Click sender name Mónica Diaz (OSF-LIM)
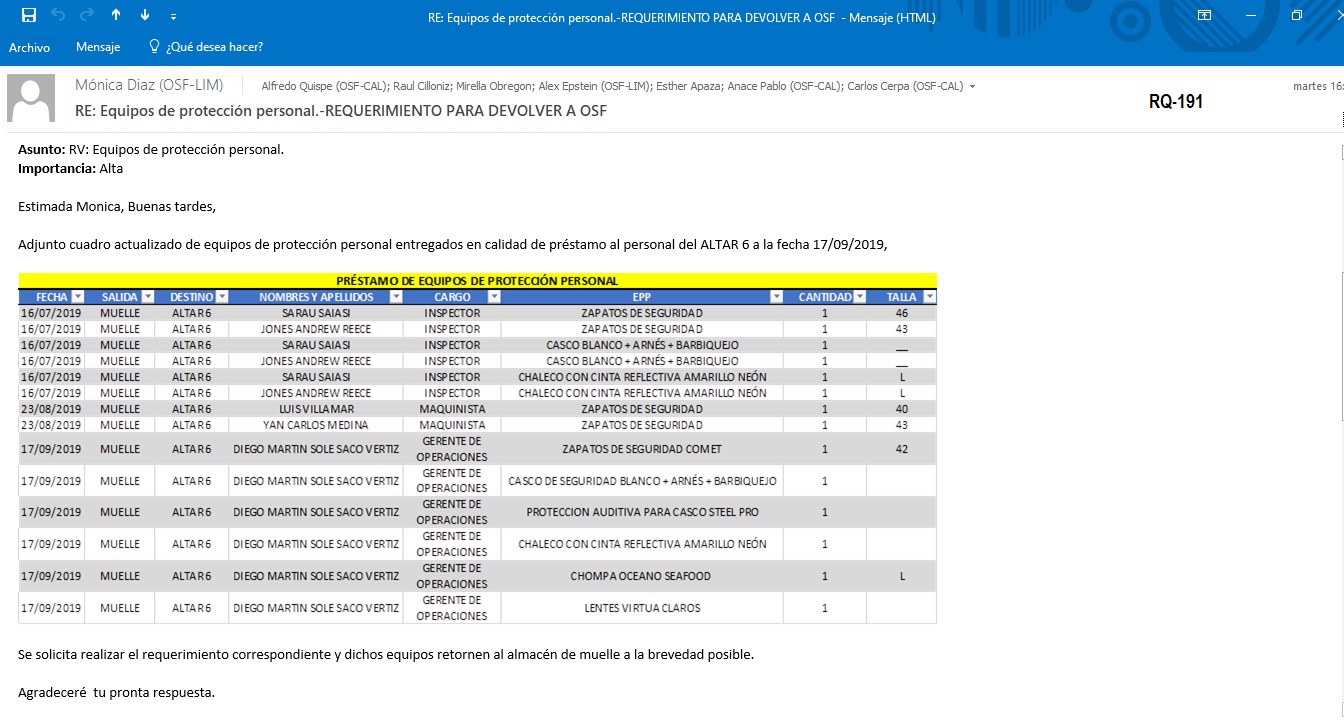Screen dimensions: 1344x722 click(149, 85)
